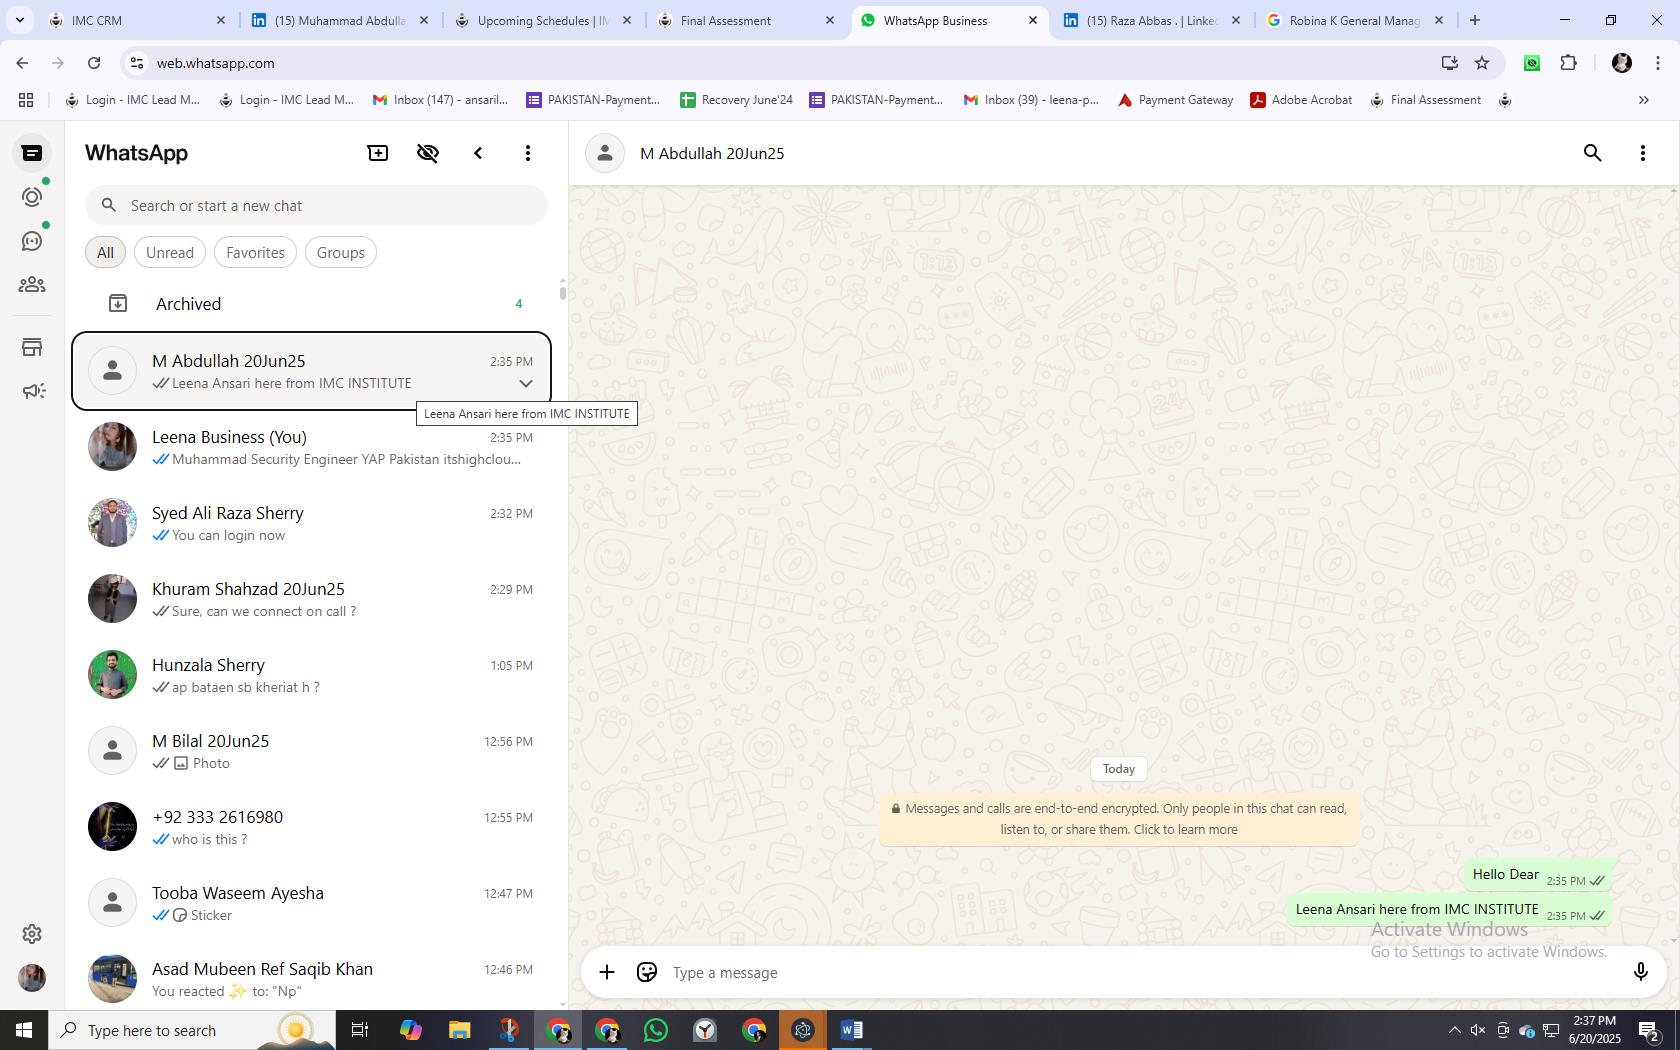Screen dimensions: 1680x1050
Task: Open Windows Start menu
Action: point(24,1030)
